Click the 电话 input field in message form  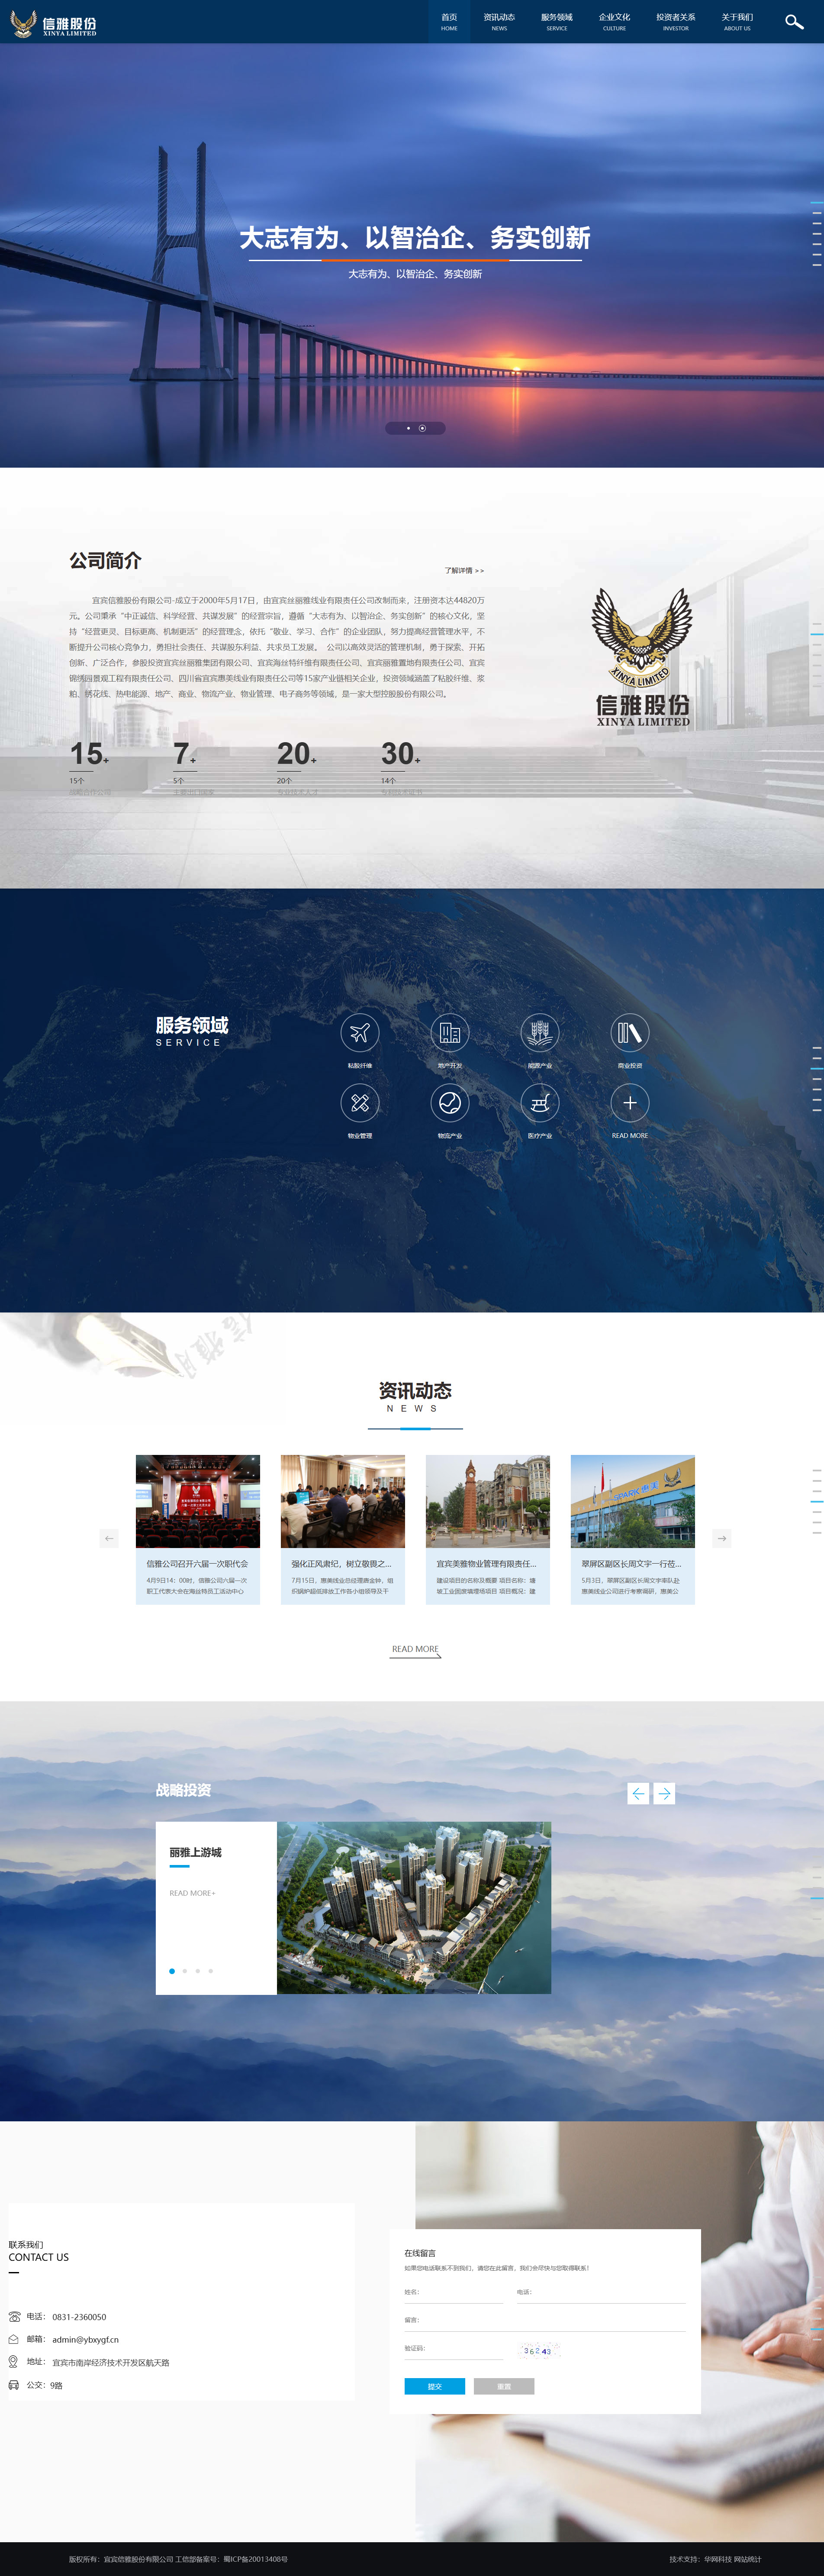601,2292
